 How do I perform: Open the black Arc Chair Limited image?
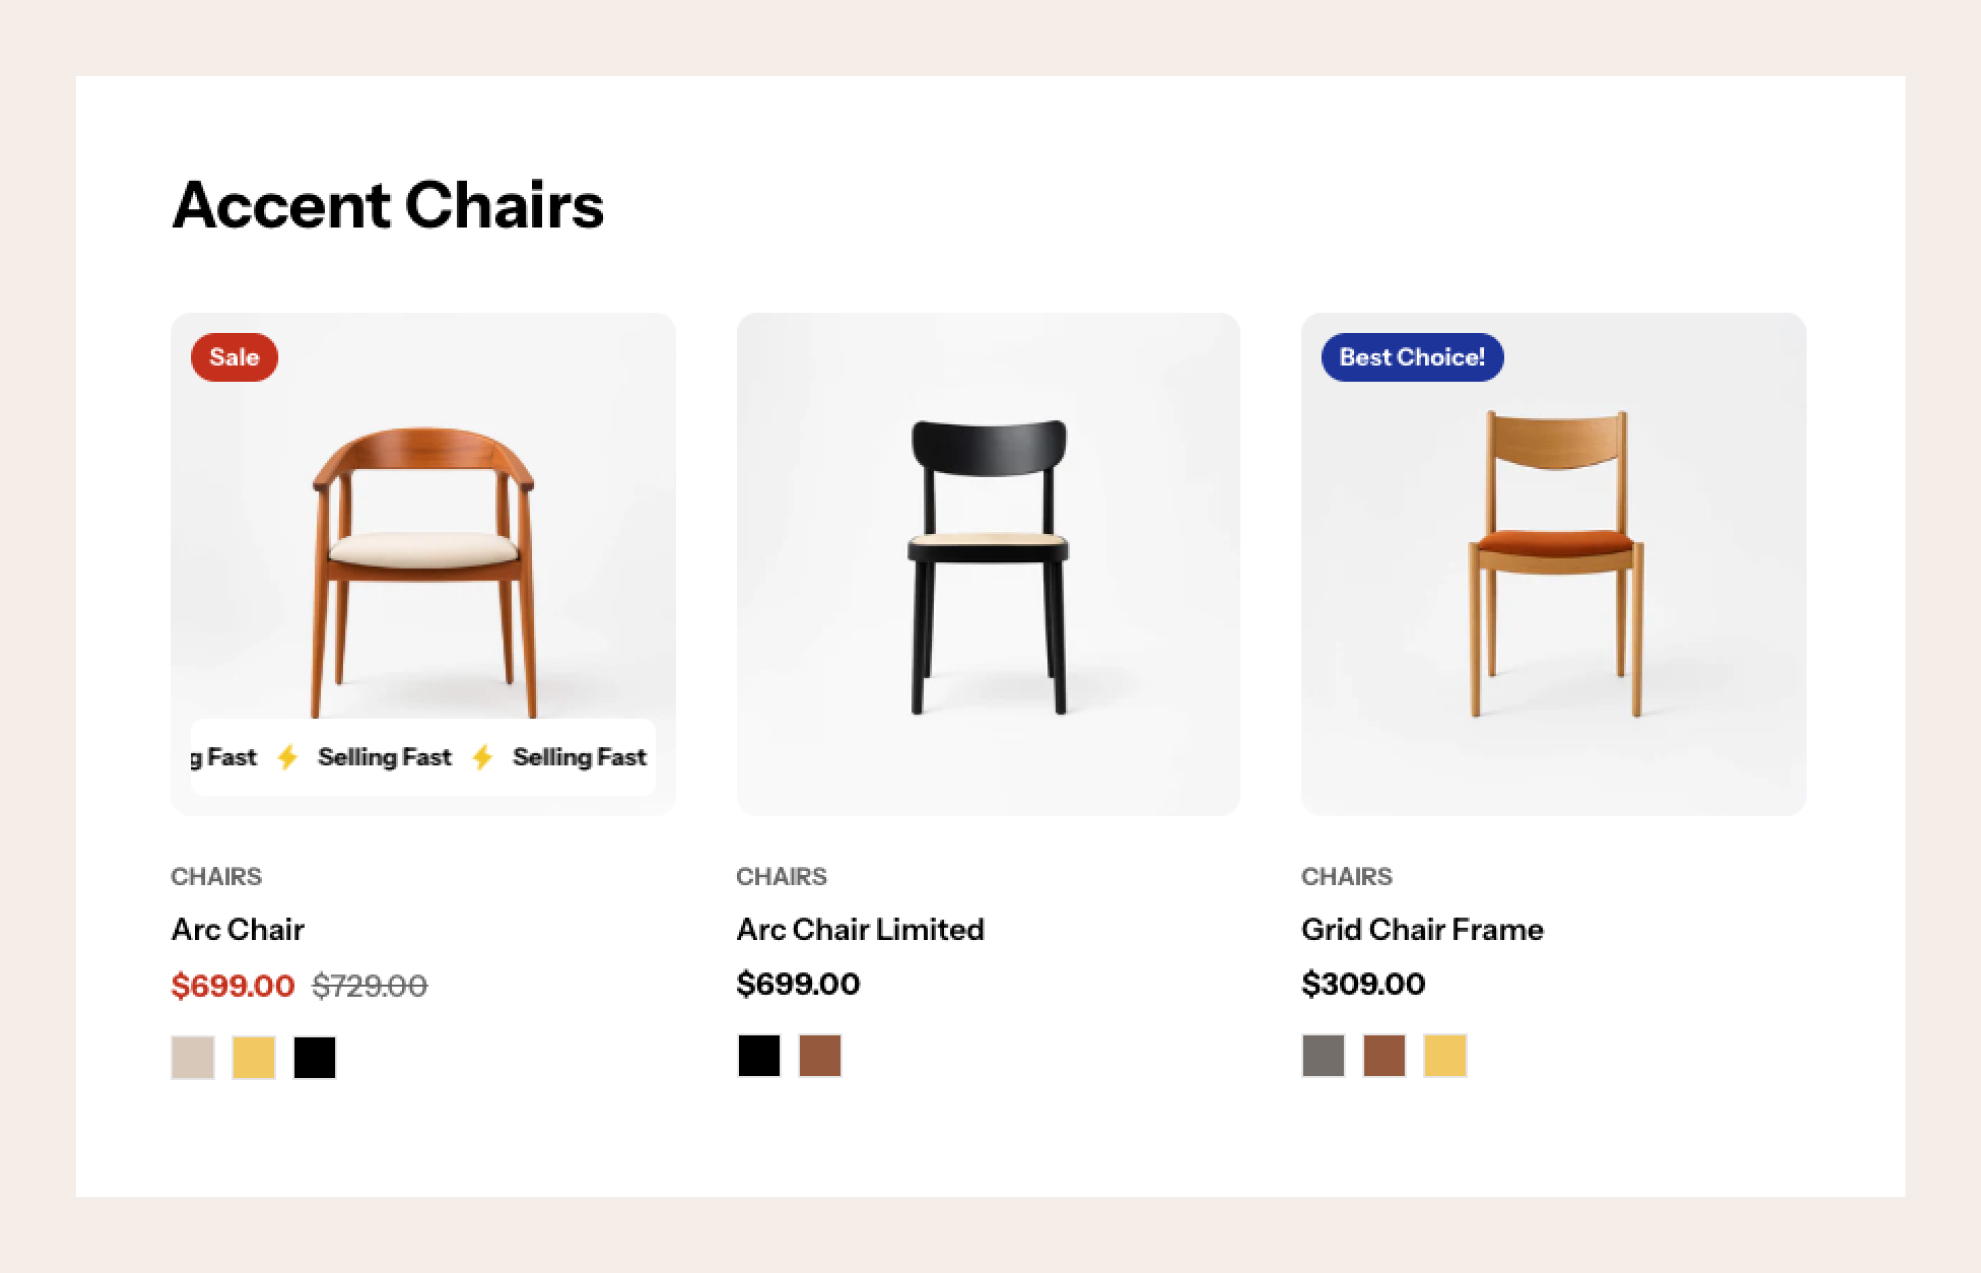pyautogui.click(x=988, y=564)
